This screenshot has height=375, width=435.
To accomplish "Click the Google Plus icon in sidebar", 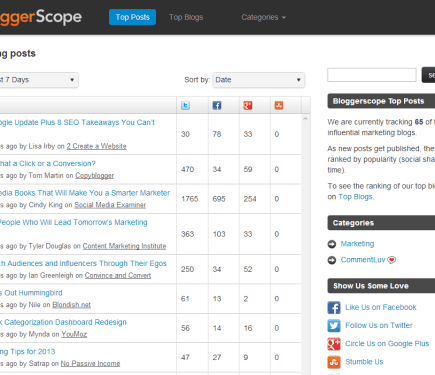I will click(x=334, y=344).
